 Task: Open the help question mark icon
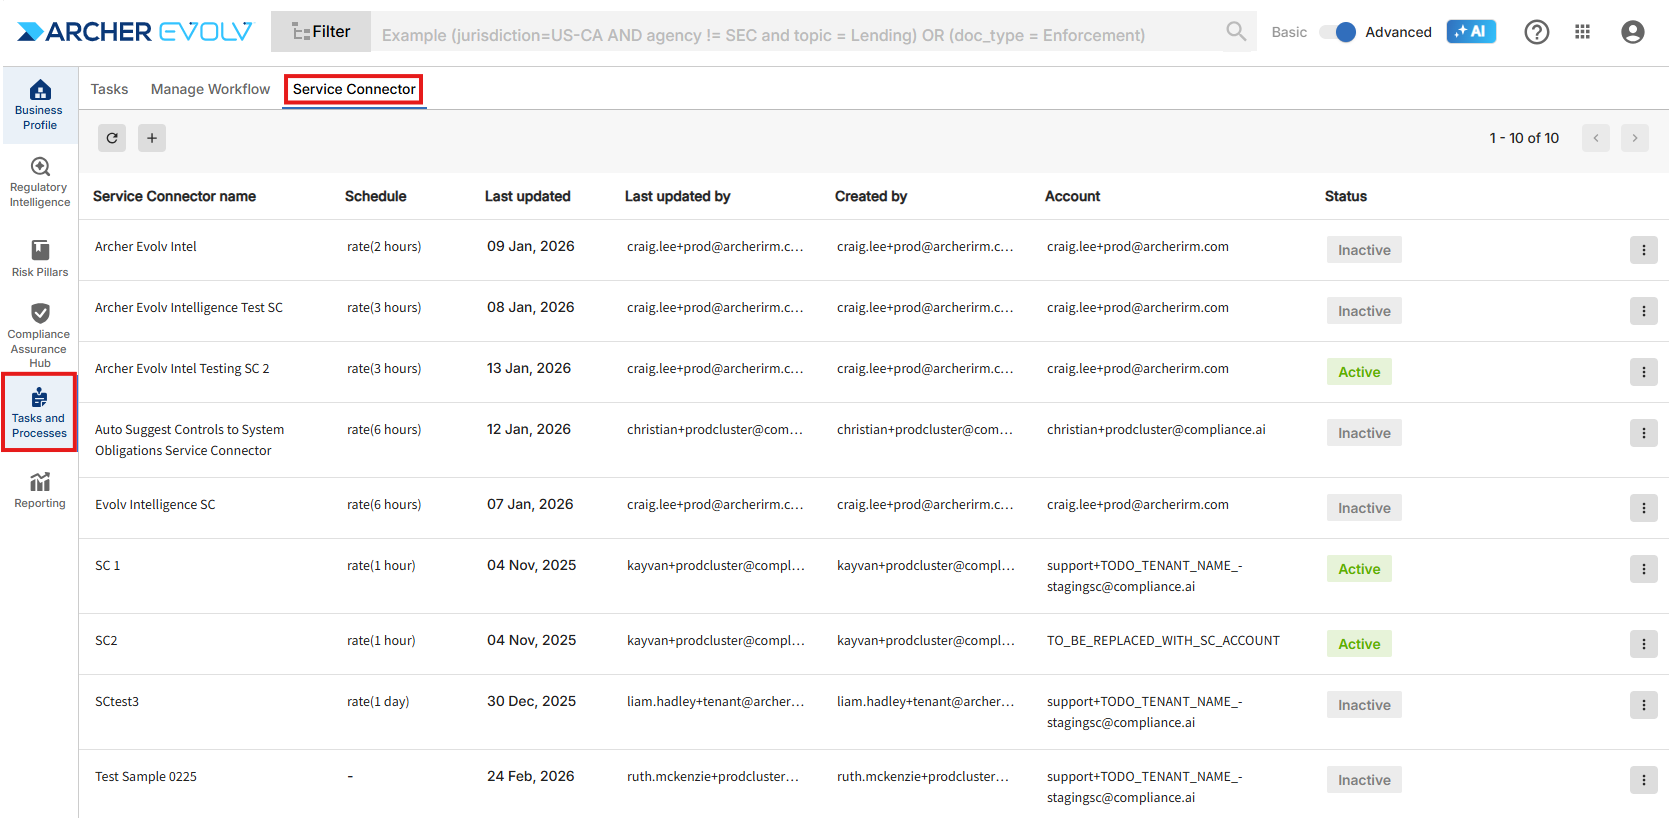coord(1536,32)
